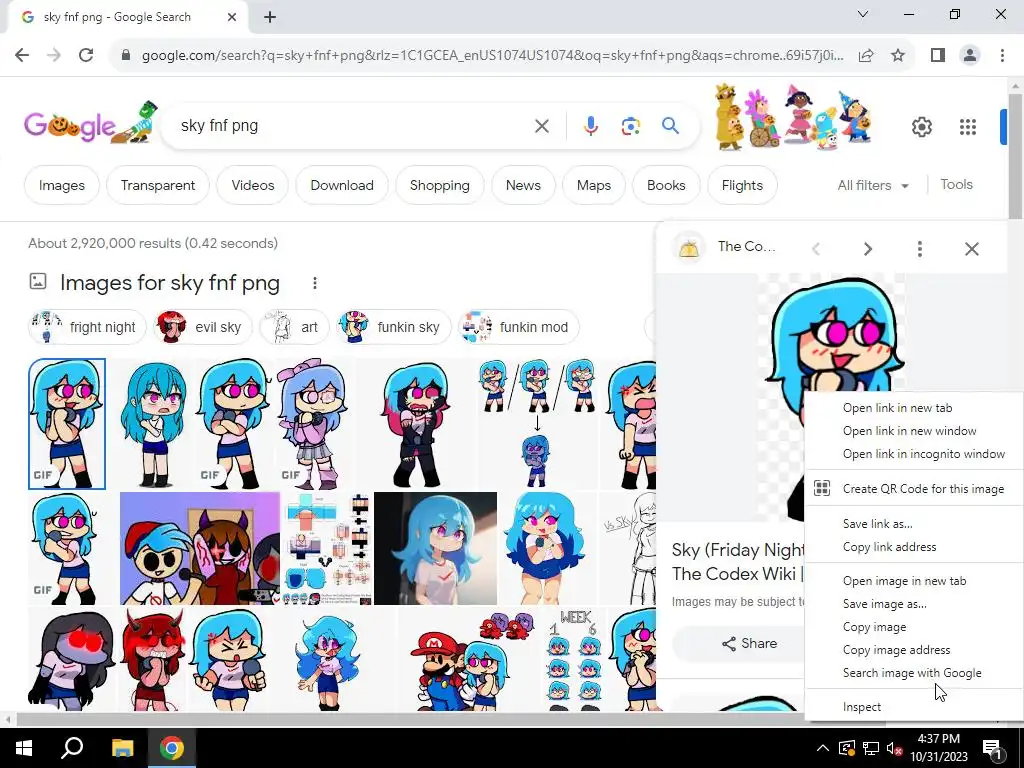Select the Download filter chip

click(342, 185)
